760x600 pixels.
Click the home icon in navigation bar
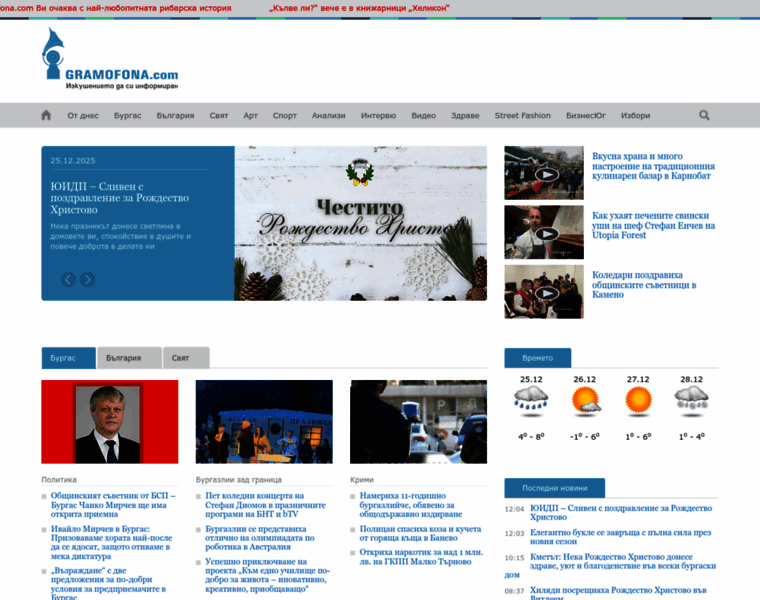[46, 115]
